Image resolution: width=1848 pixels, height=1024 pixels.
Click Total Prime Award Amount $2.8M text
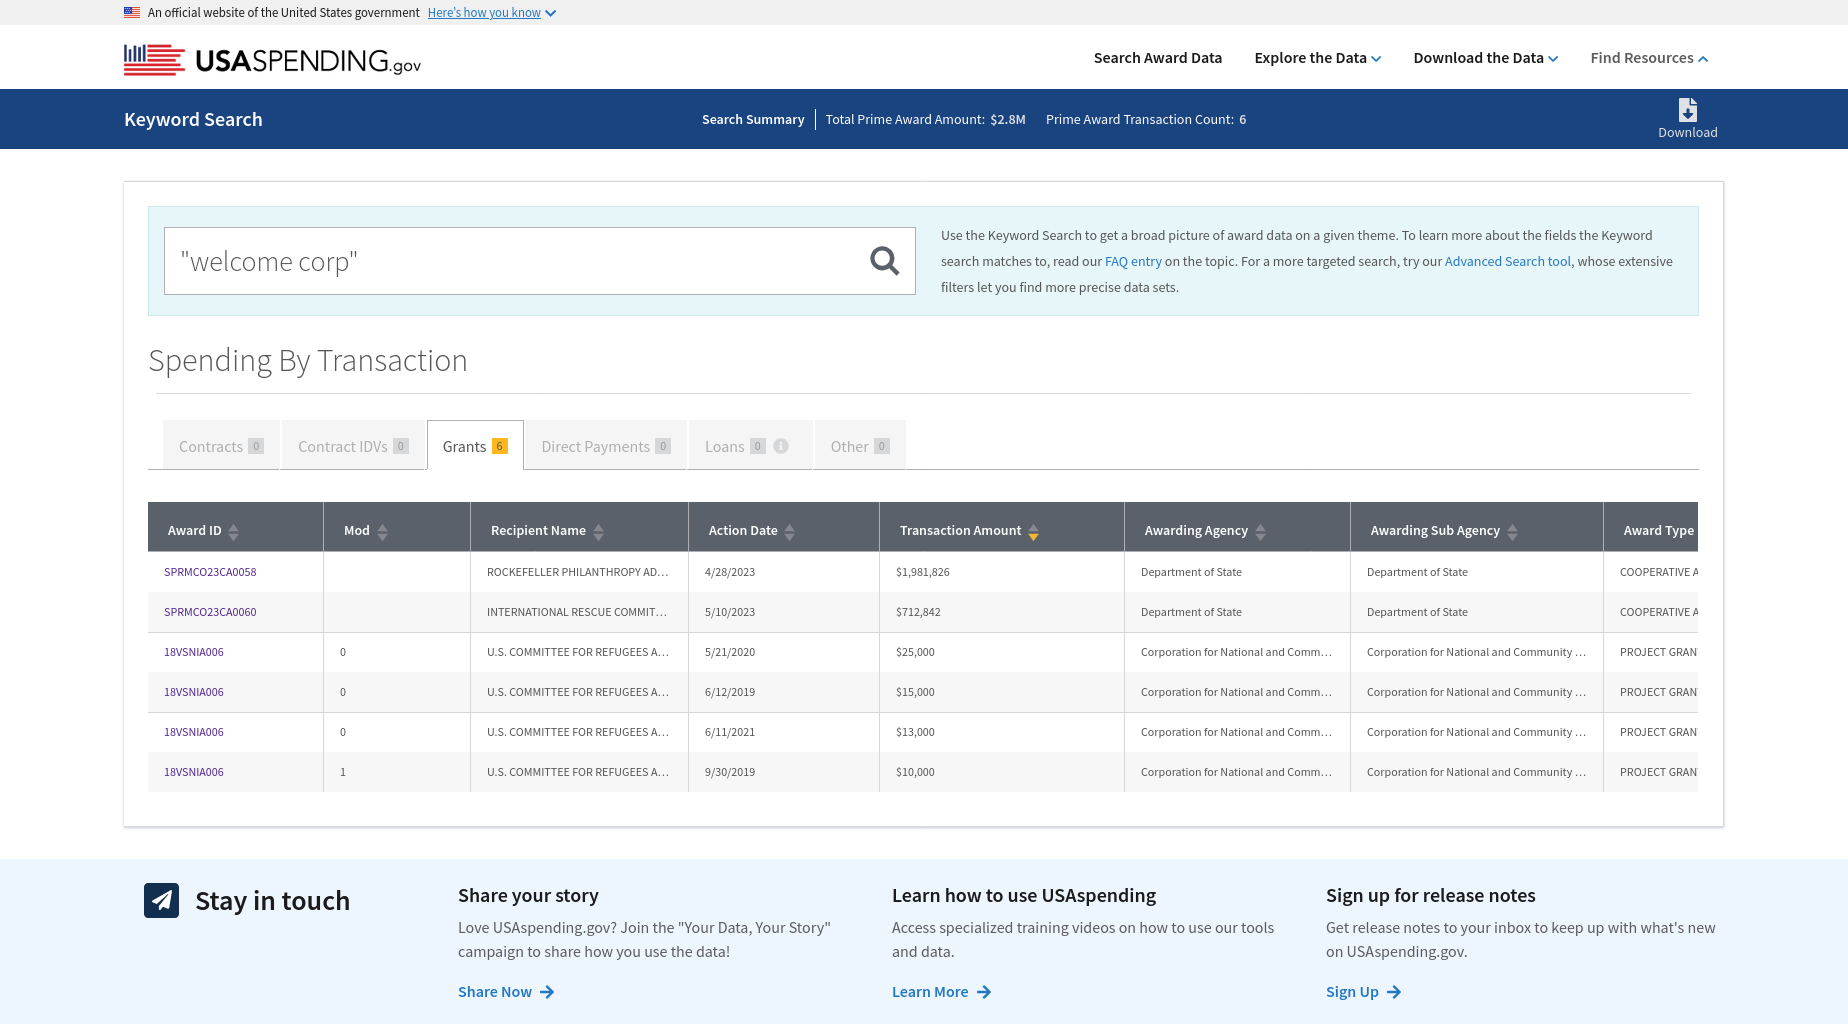925,119
